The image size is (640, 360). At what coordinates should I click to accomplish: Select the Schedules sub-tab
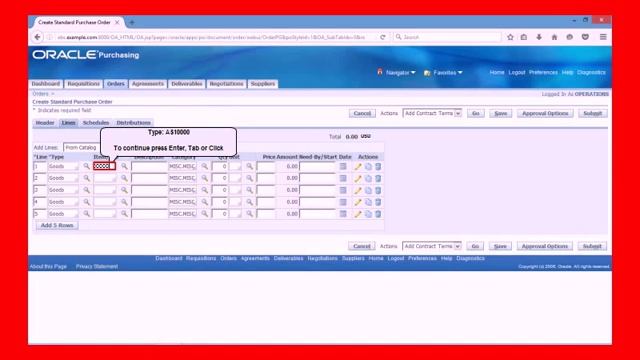(x=96, y=123)
